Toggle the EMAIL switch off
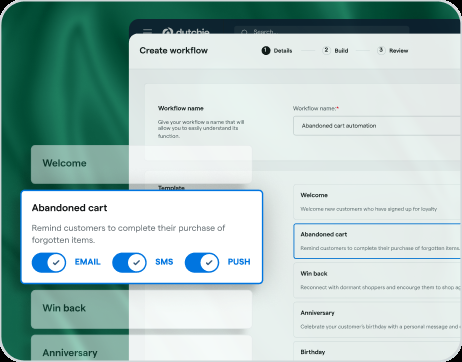 (x=49, y=262)
